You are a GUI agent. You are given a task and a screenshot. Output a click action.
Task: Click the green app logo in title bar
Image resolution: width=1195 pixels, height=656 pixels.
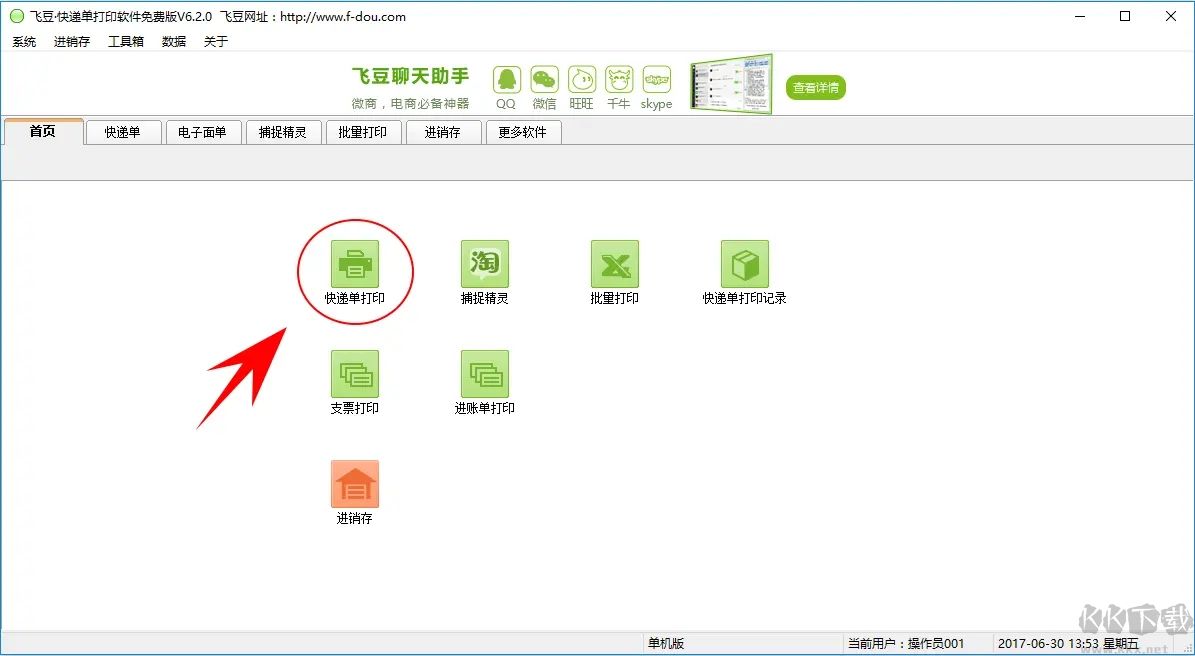(17, 17)
